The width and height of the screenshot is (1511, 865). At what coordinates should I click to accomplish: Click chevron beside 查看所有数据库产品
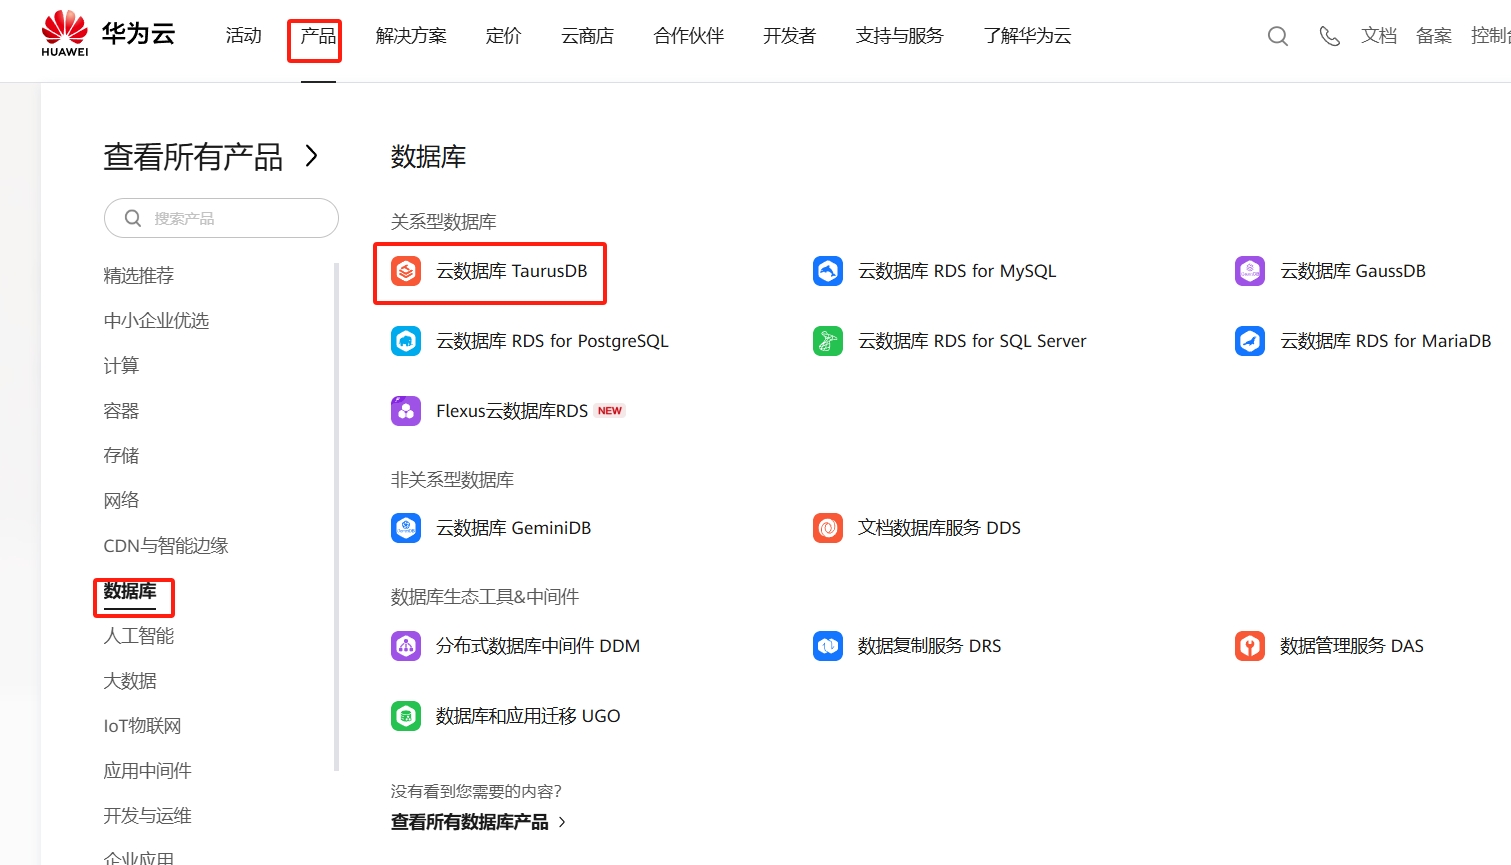coord(562,822)
